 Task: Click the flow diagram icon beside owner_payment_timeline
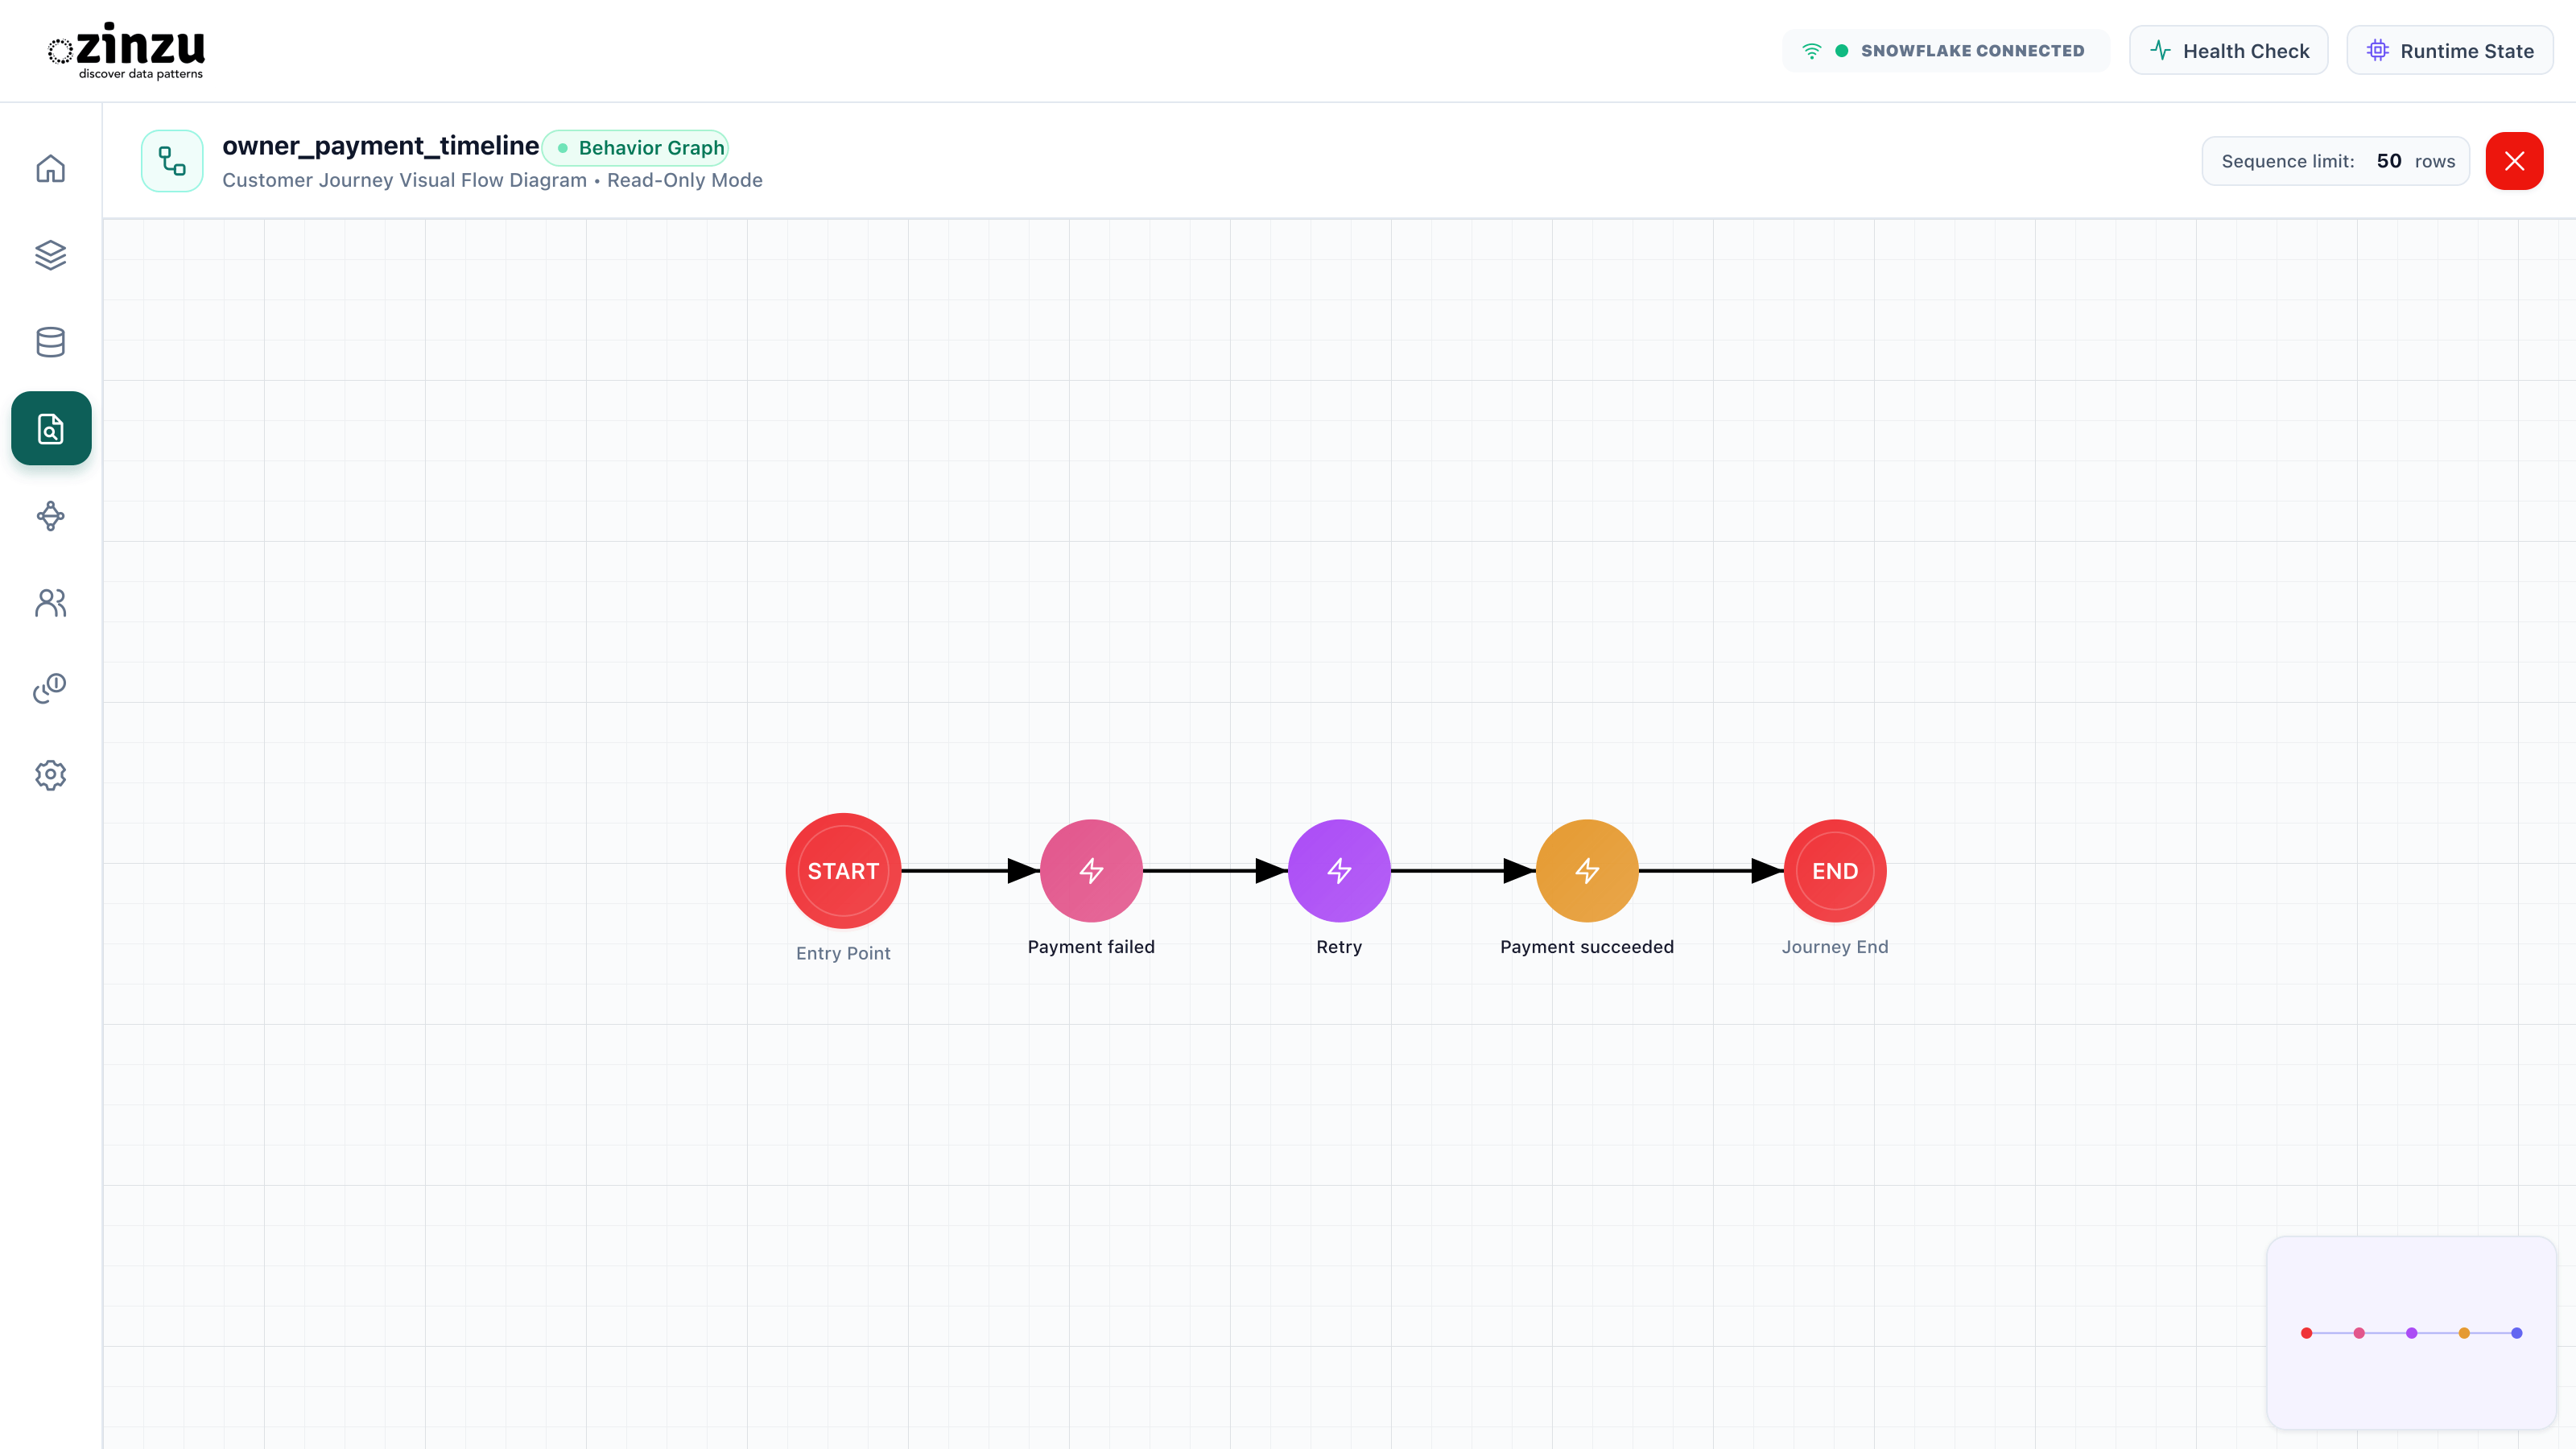tap(172, 161)
